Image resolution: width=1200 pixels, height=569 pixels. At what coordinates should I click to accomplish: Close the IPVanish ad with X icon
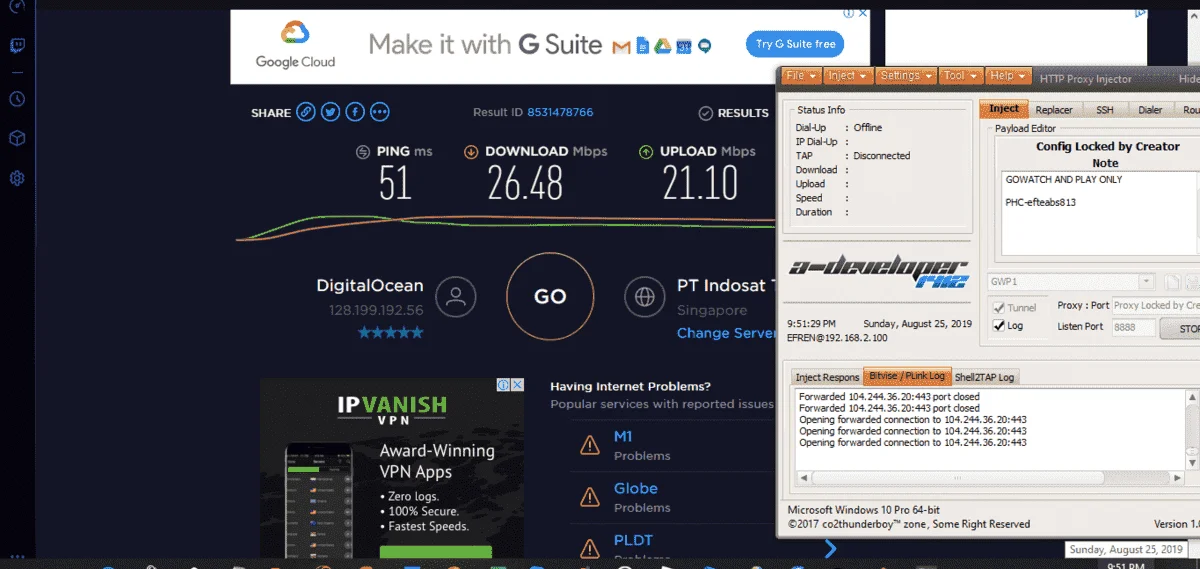coord(517,385)
